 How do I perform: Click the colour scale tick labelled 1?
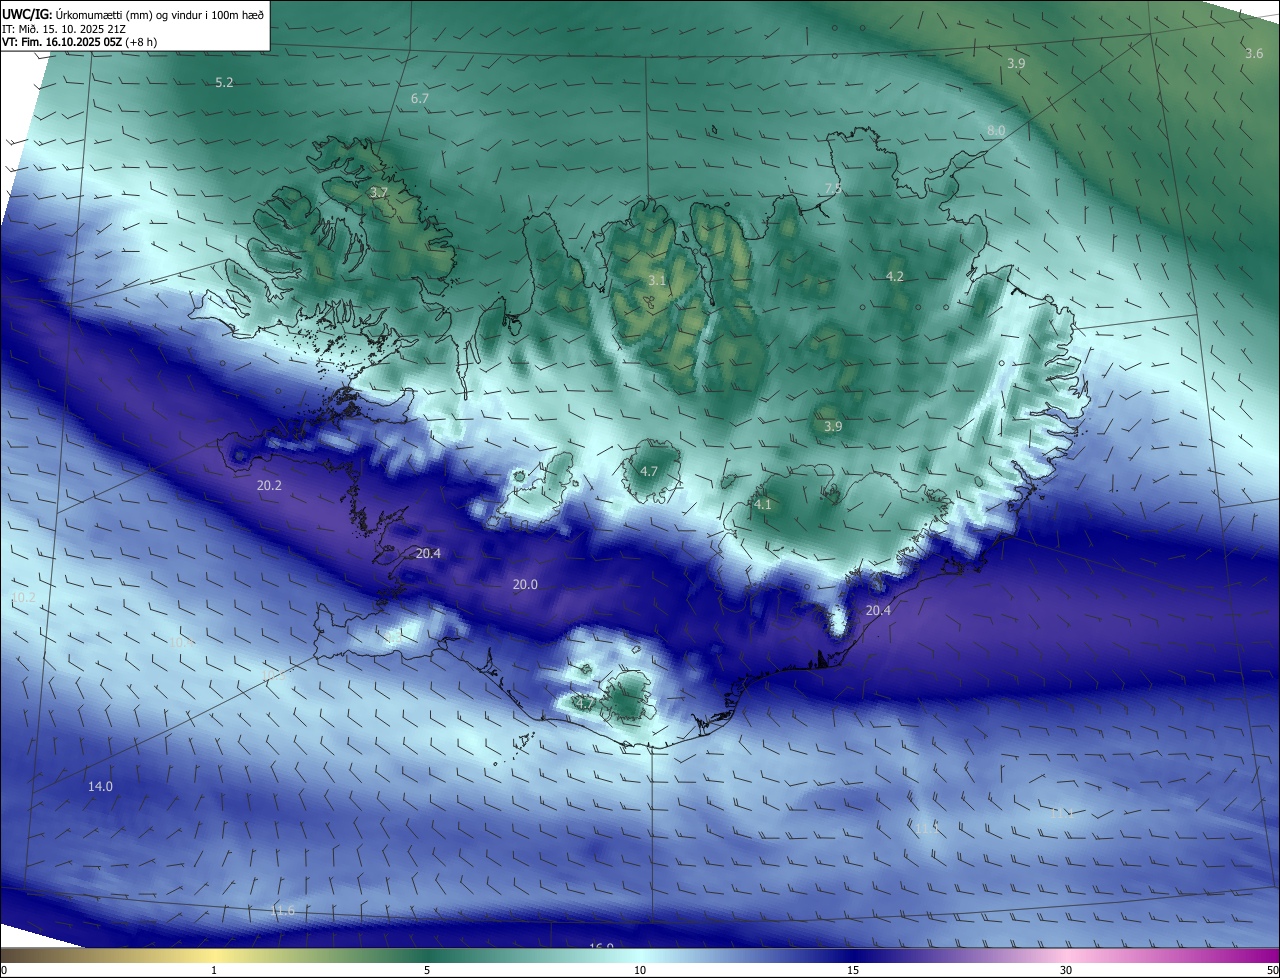pos(214,970)
